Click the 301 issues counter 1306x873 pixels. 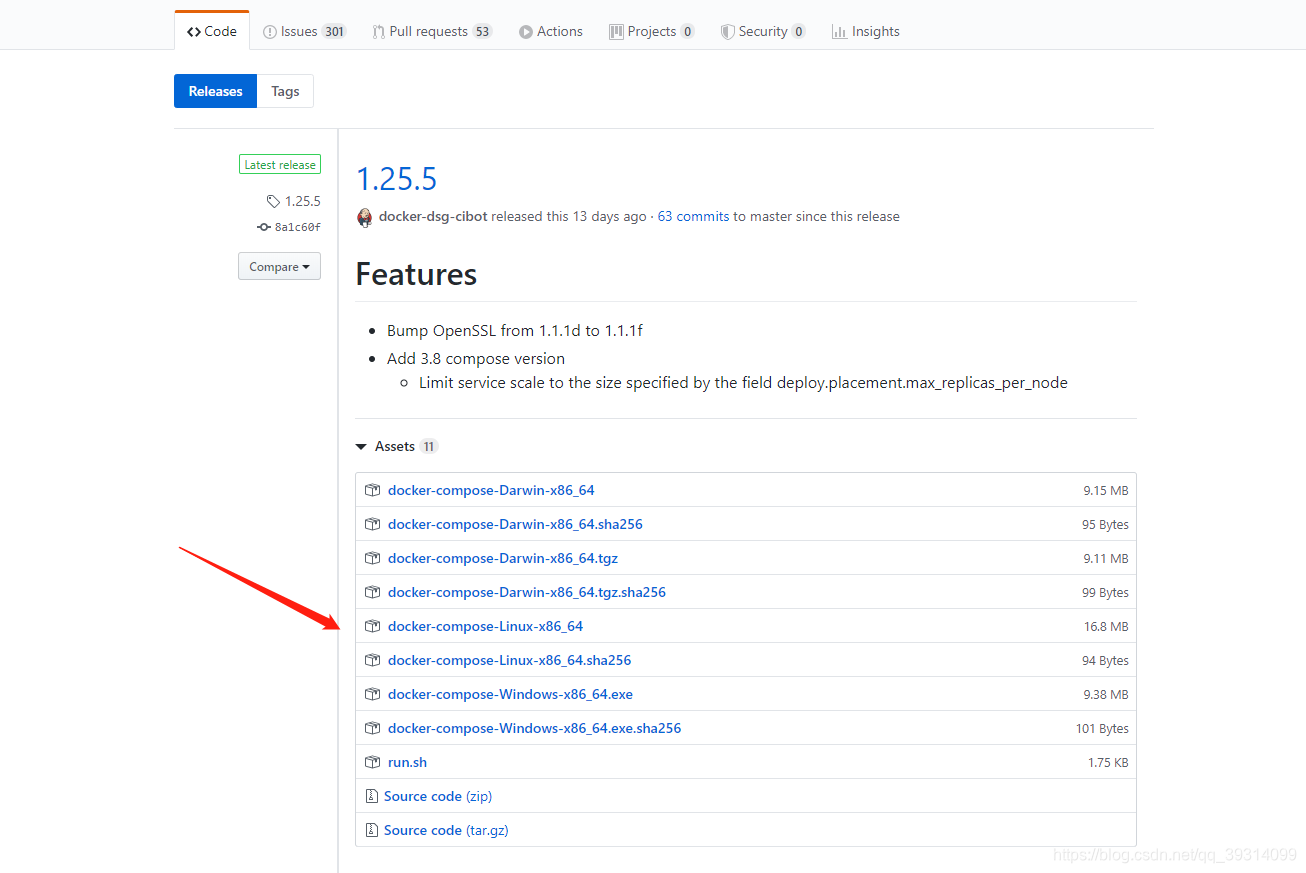(334, 31)
